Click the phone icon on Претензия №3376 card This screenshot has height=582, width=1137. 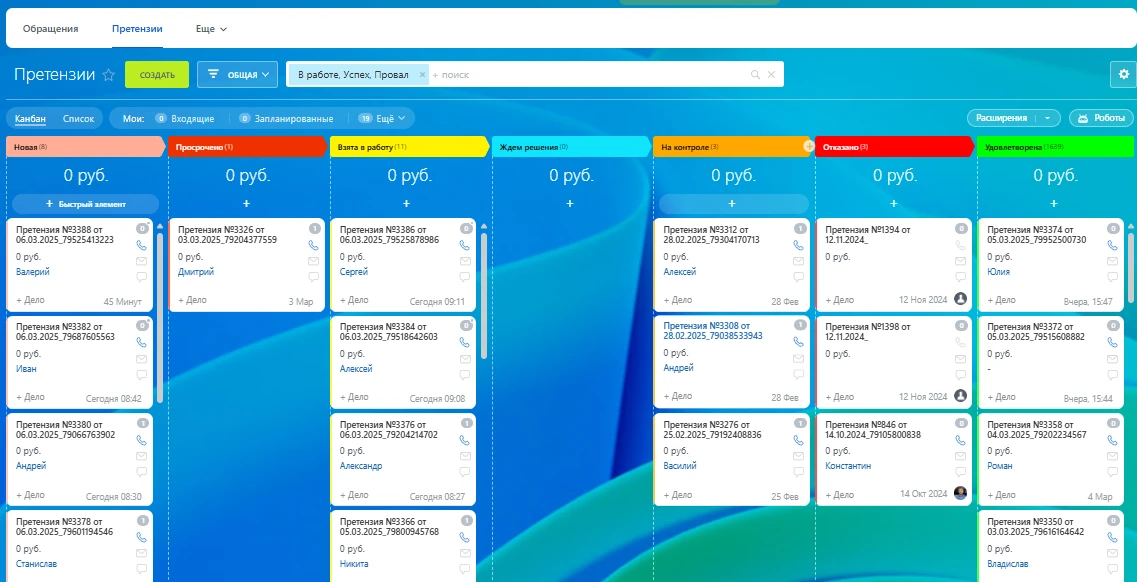click(x=466, y=440)
